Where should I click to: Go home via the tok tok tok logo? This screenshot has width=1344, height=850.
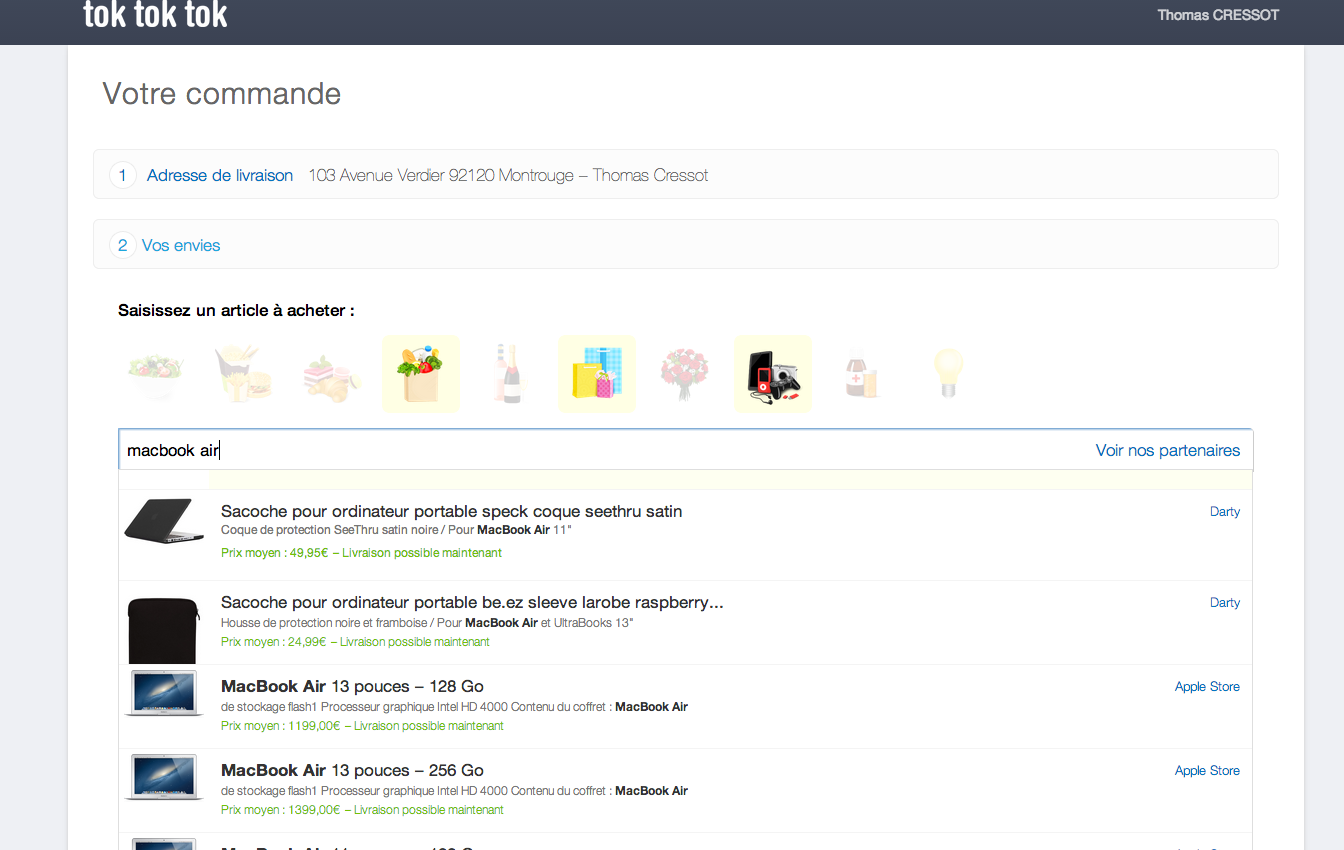click(x=155, y=15)
